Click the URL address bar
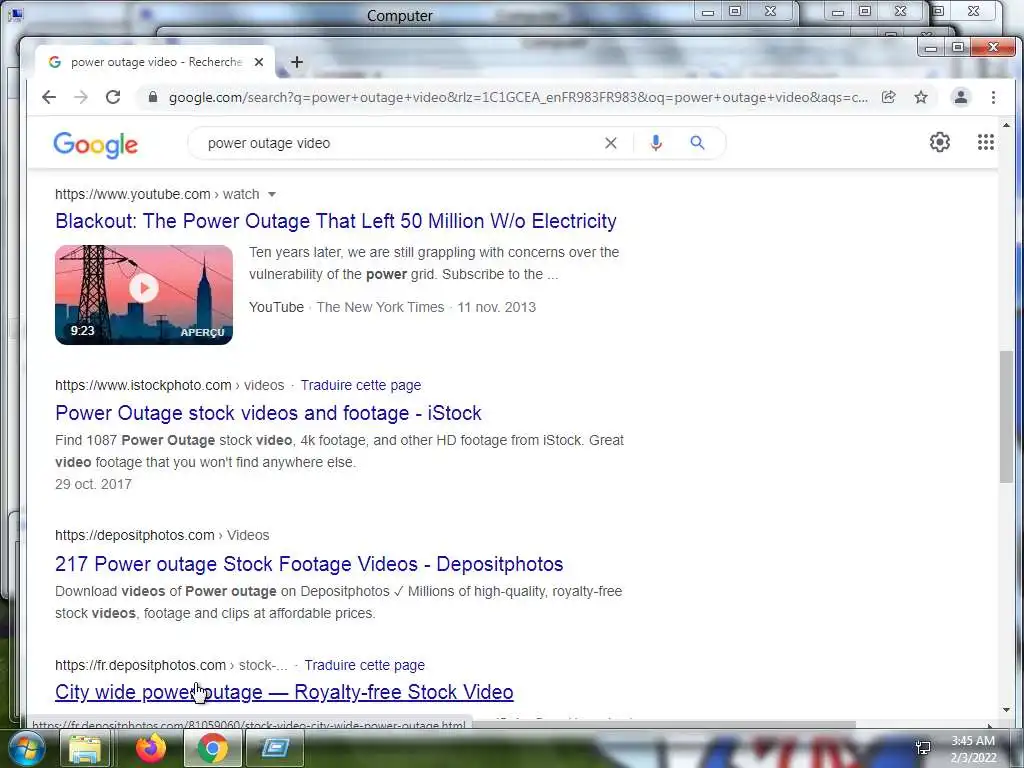This screenshot has height=768, width=1024. (x=518, y=97)
